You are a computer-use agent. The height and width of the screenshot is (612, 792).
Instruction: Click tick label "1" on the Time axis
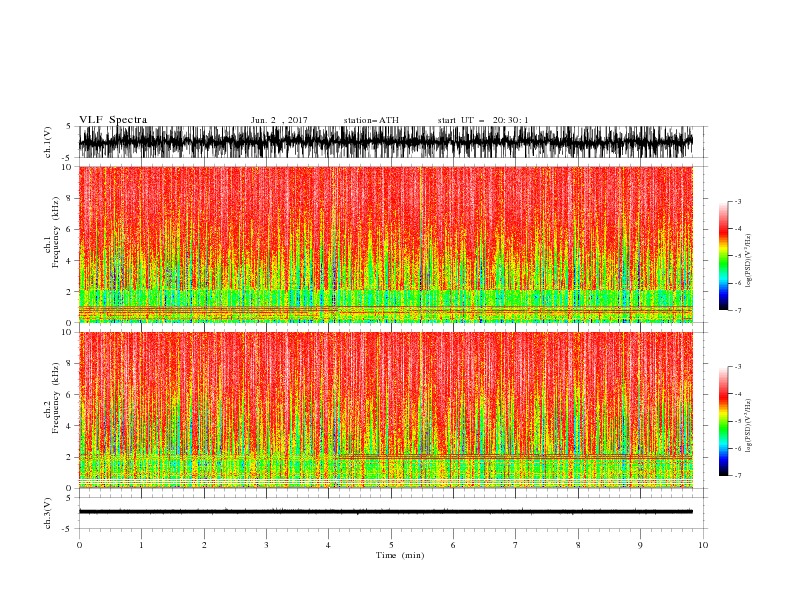(141, 545)
